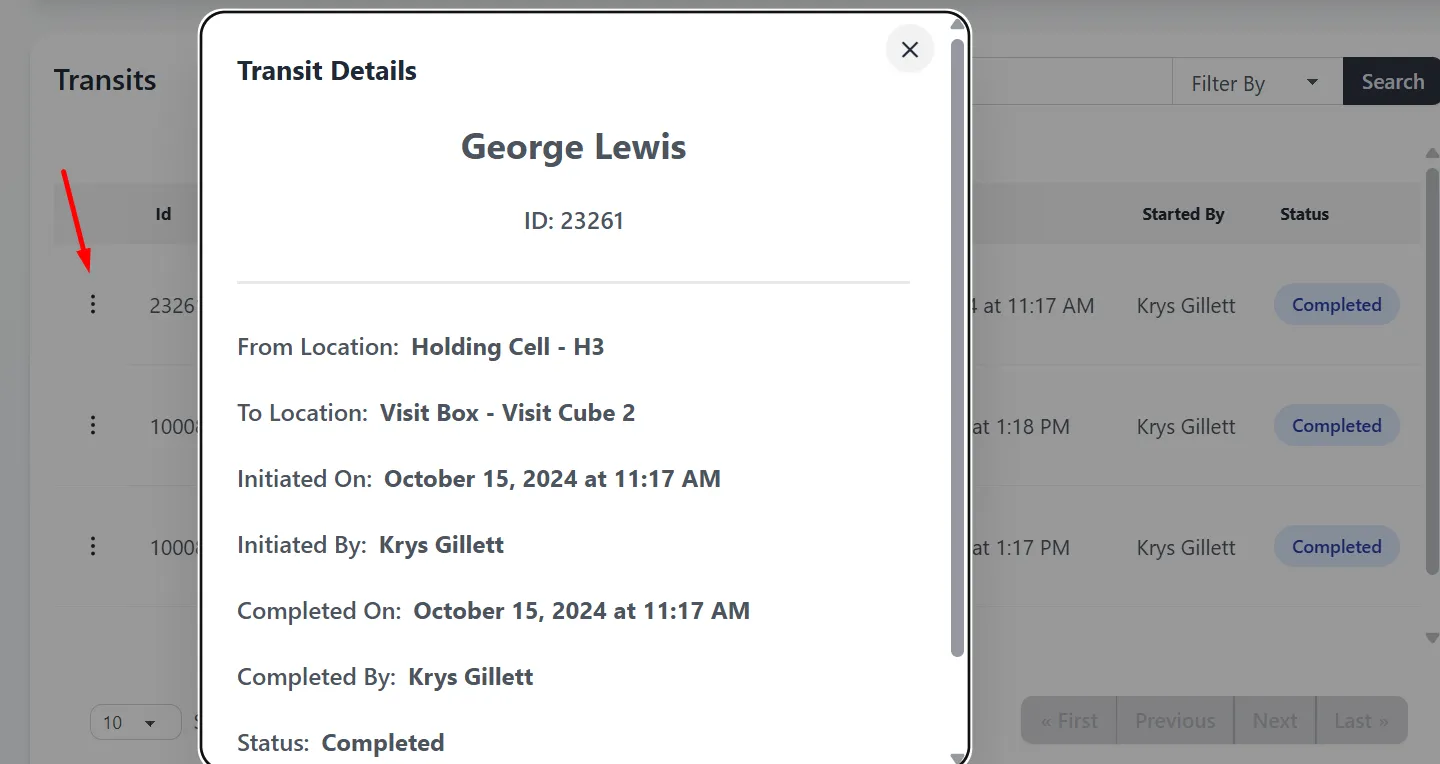This screenshot has width=1440, height=764.
Task: Close the Transit Details dialog
Action: tap(909, 50)
